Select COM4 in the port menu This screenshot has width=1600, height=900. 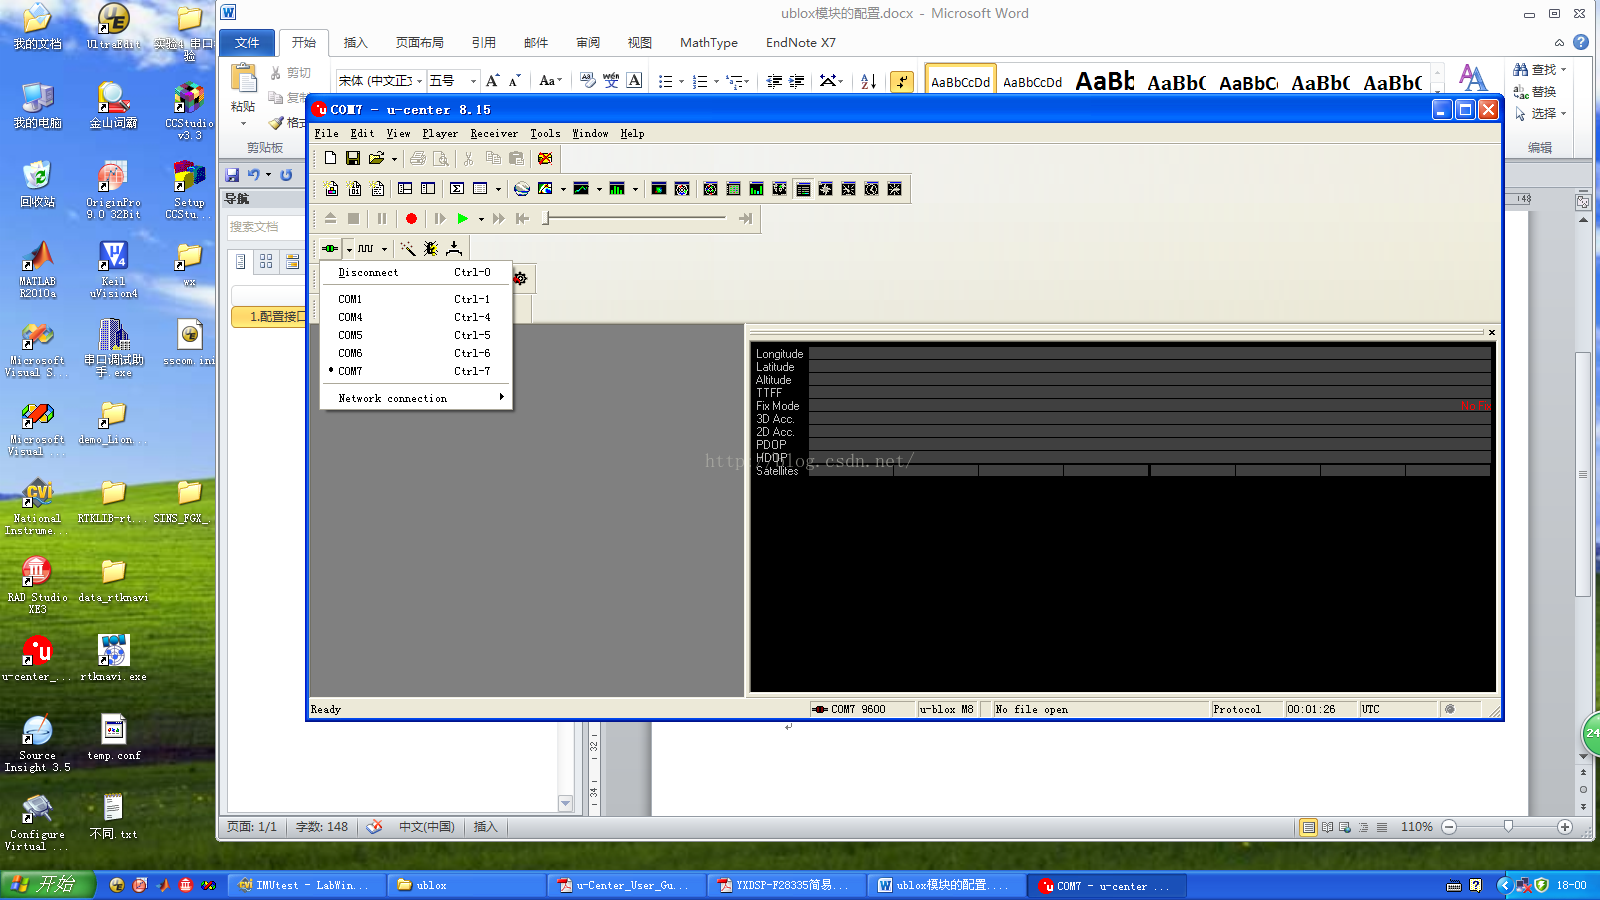[x=416, y=317]
